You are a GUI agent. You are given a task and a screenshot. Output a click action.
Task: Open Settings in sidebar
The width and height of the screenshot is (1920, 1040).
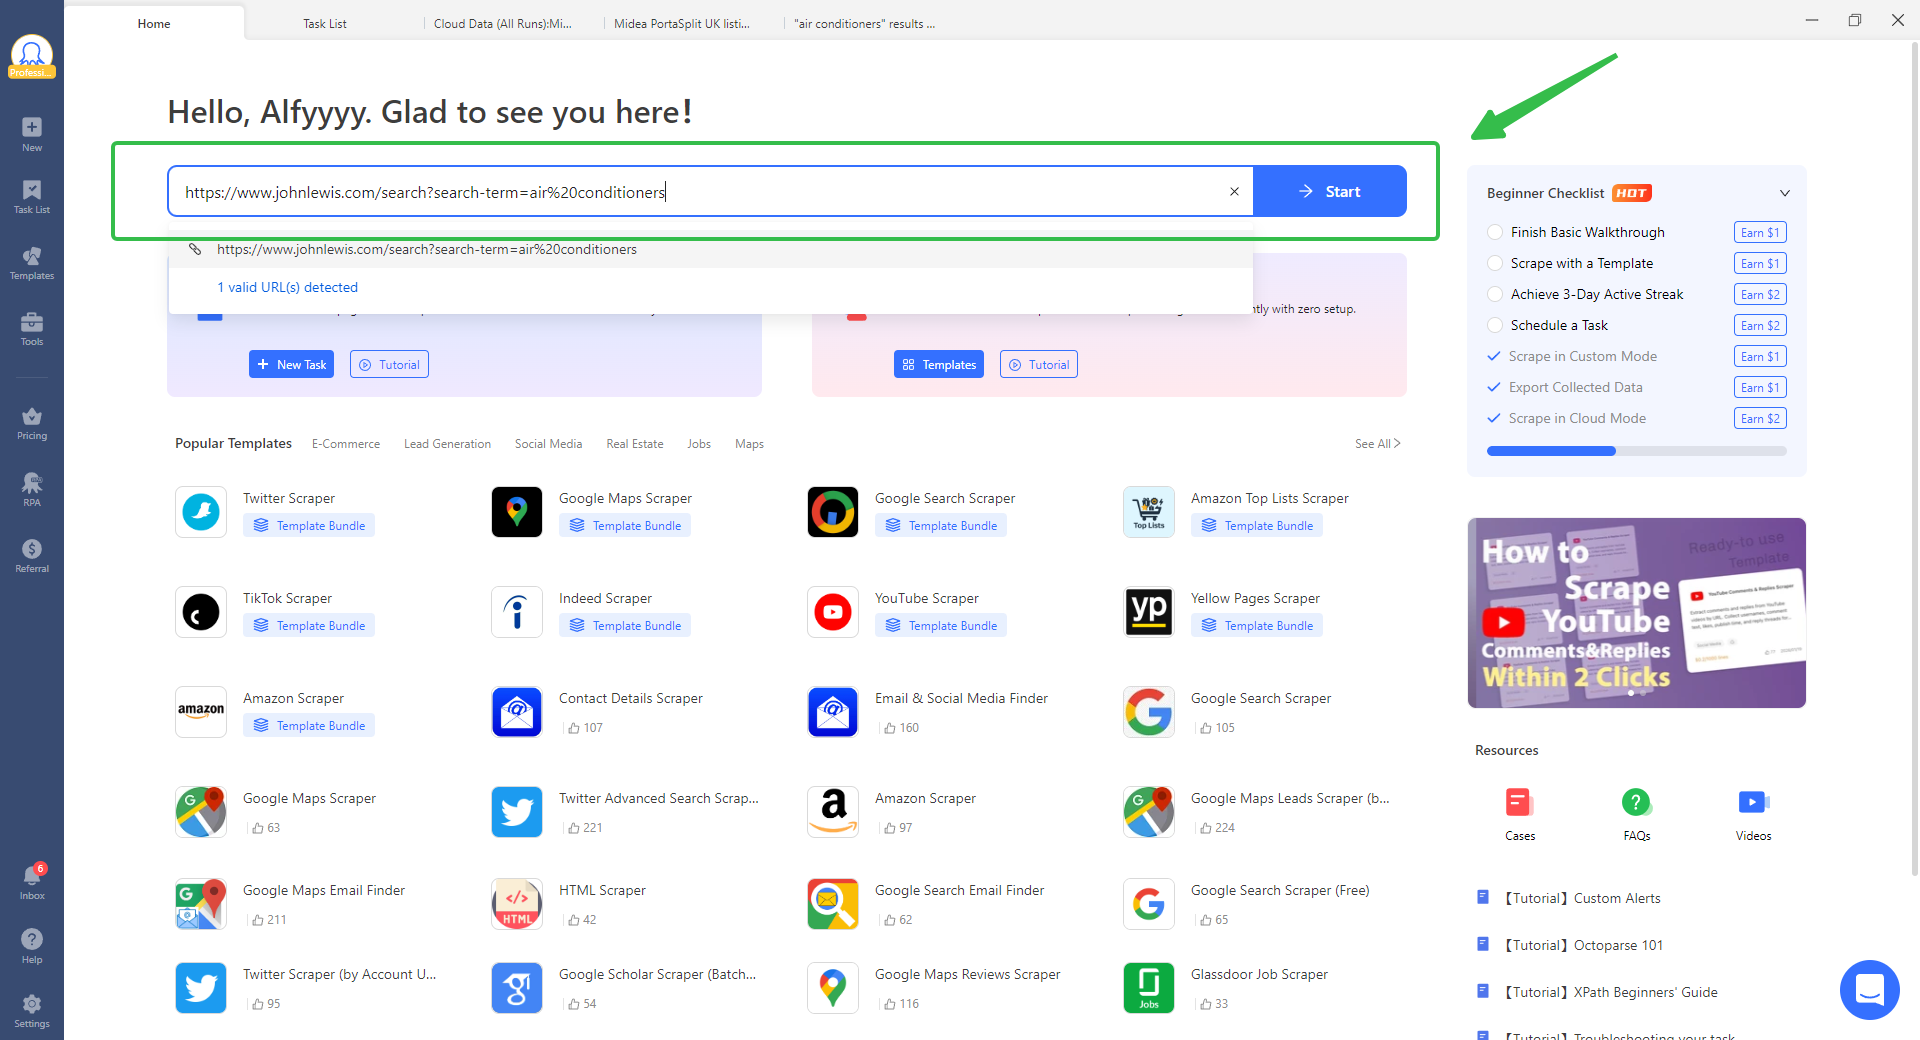(x=32, y=1010)
